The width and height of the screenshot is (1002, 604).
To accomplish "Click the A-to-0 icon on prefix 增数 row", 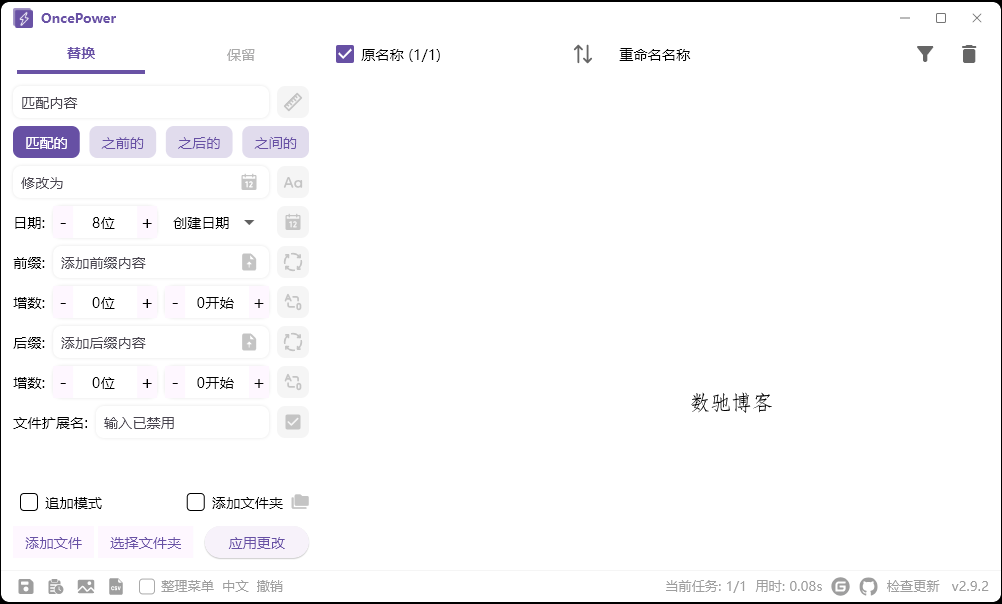I will click(x=293, y=302).
